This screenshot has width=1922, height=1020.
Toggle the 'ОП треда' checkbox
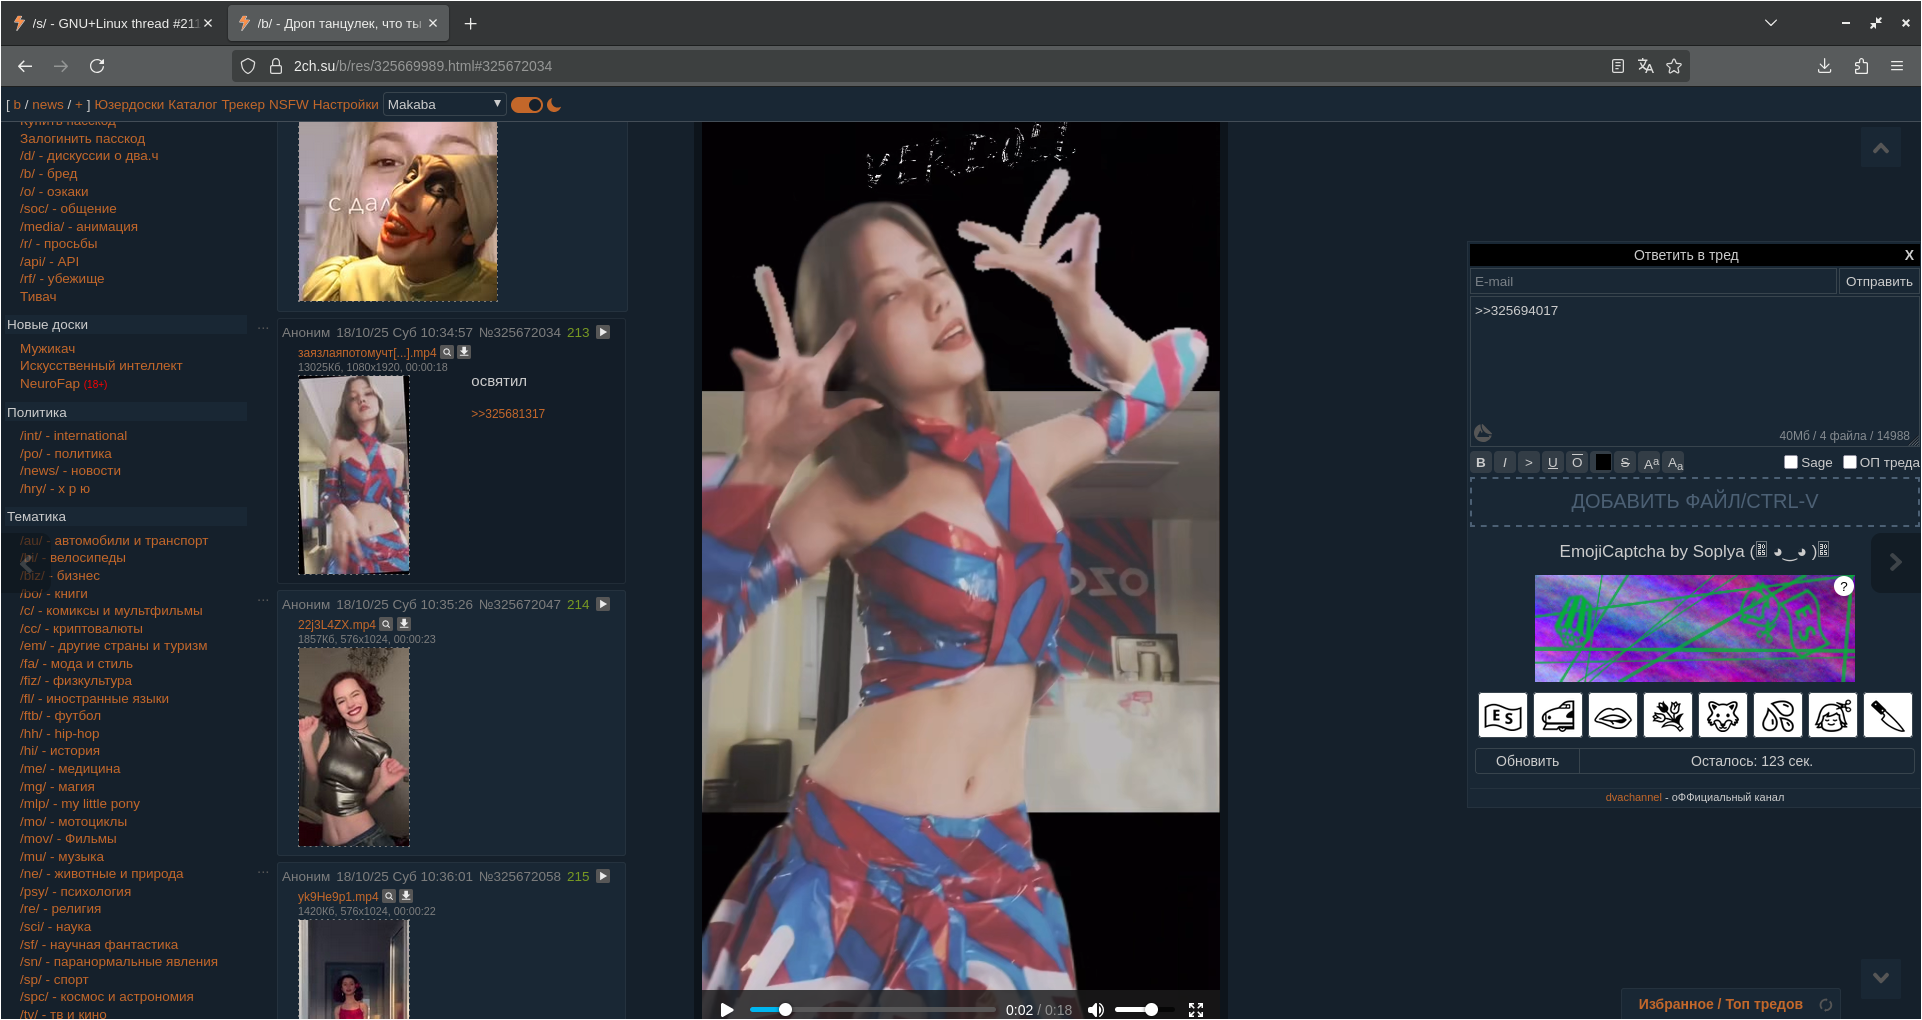click(x=1850, y=462)
